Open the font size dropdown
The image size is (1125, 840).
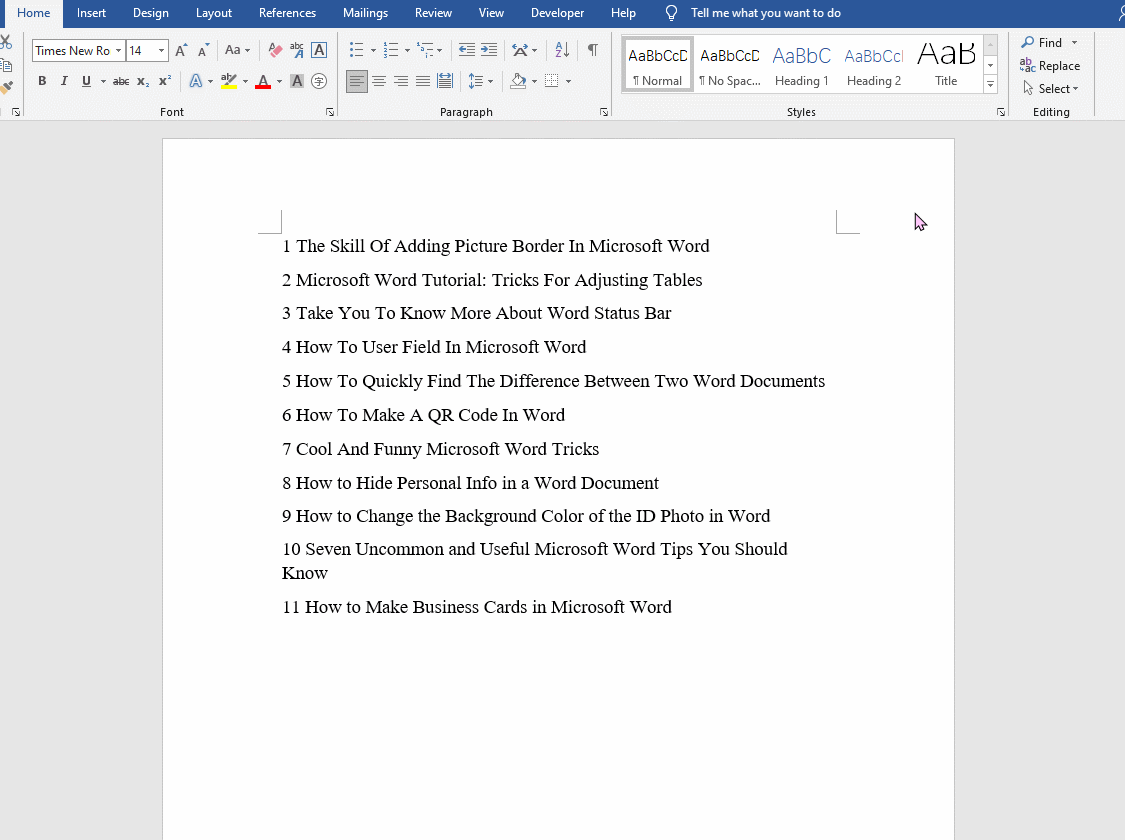(161, 51)
